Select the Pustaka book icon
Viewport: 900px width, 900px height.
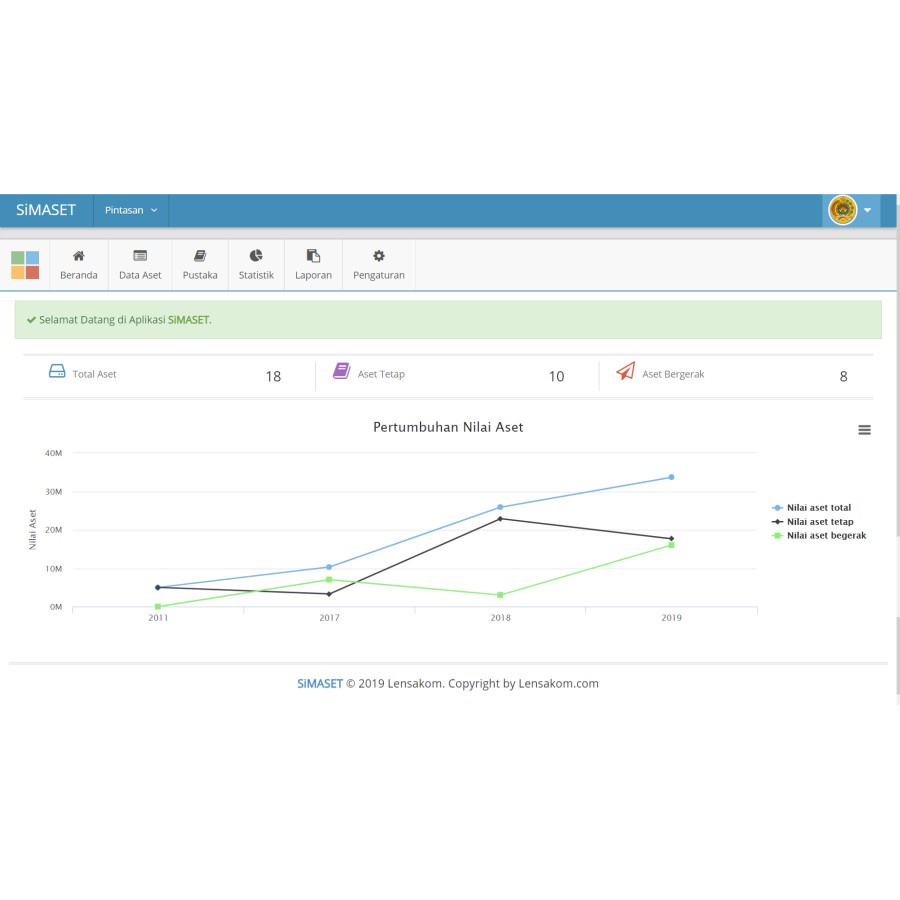[x=200, y=256]
